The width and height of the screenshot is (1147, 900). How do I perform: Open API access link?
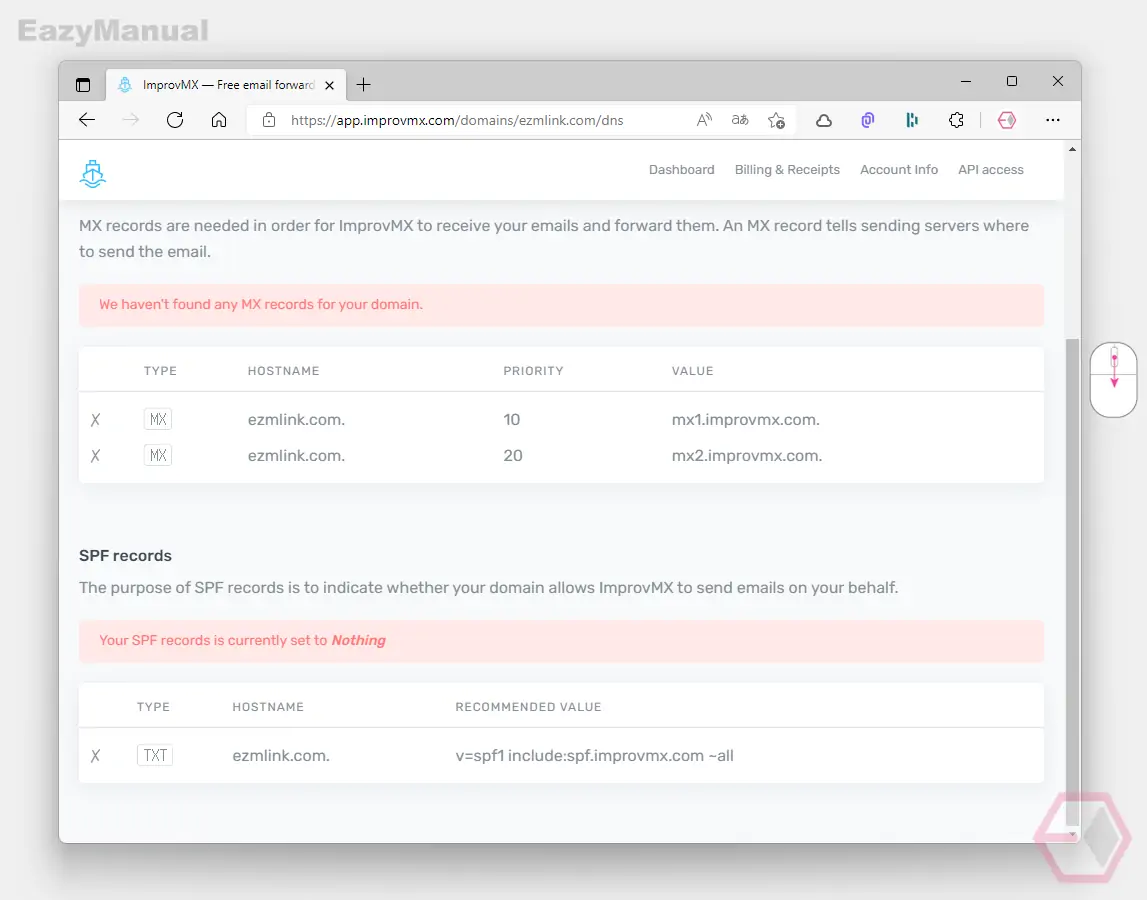(x=991, y=170)
